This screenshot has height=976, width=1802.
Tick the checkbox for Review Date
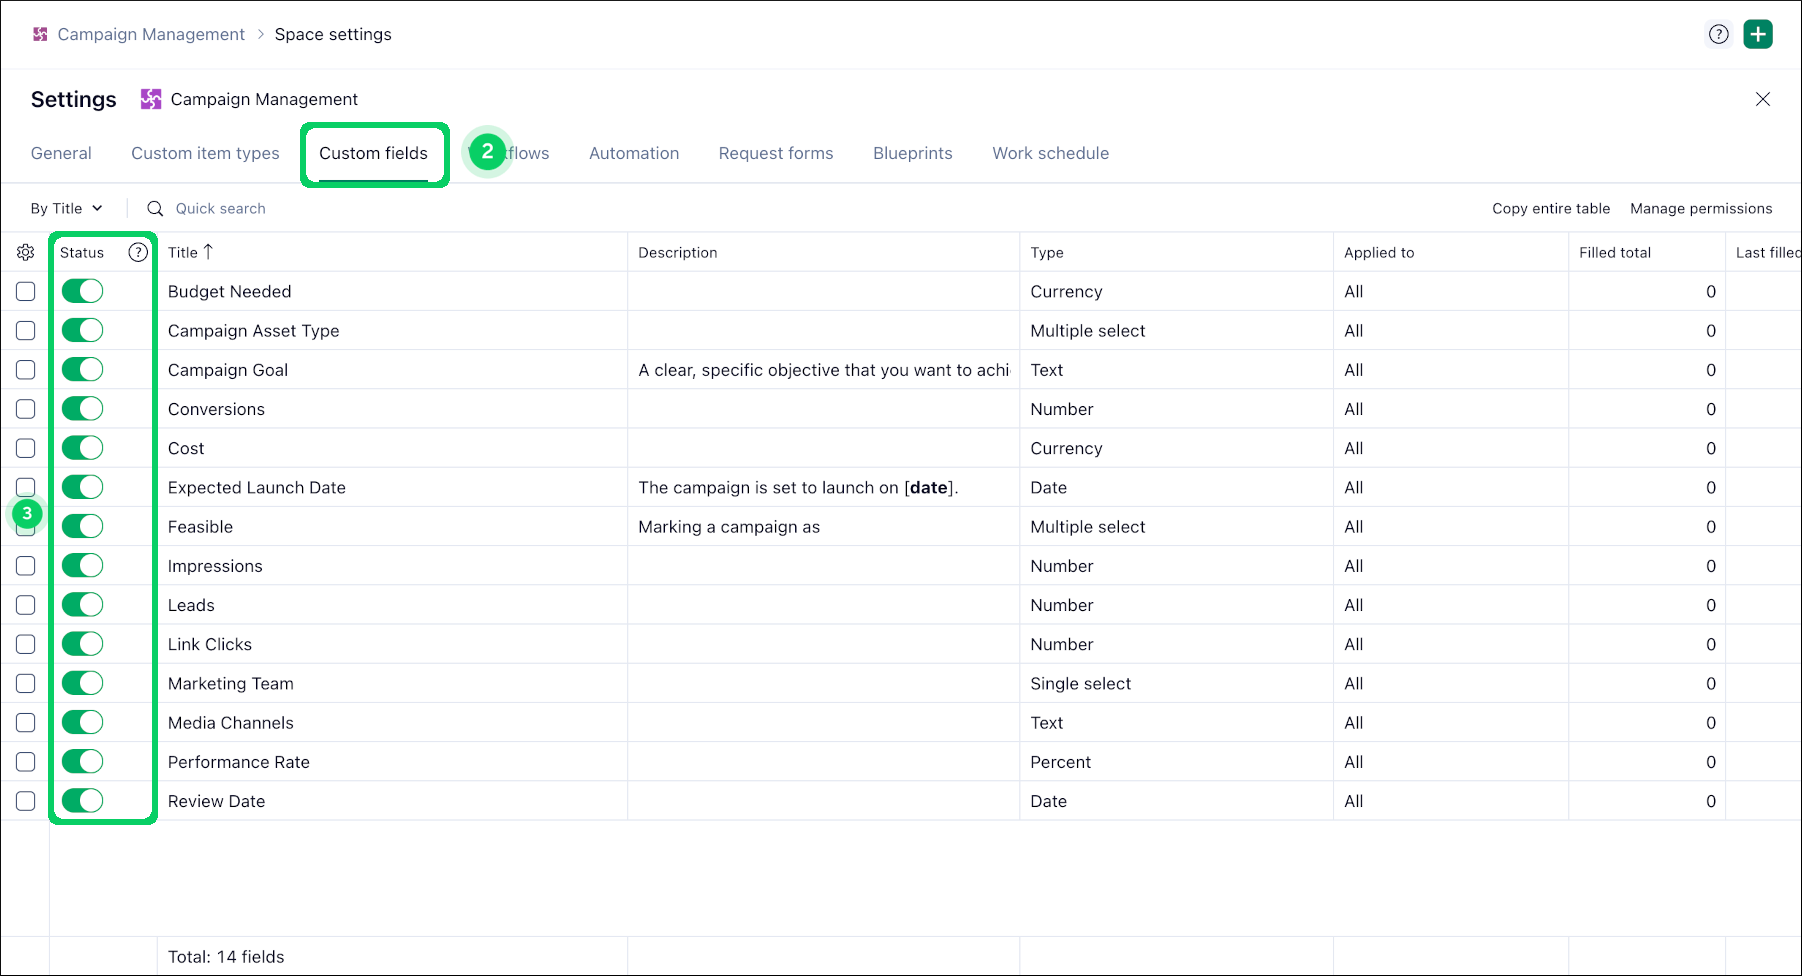pyautogui.click(x=26, y=801)
